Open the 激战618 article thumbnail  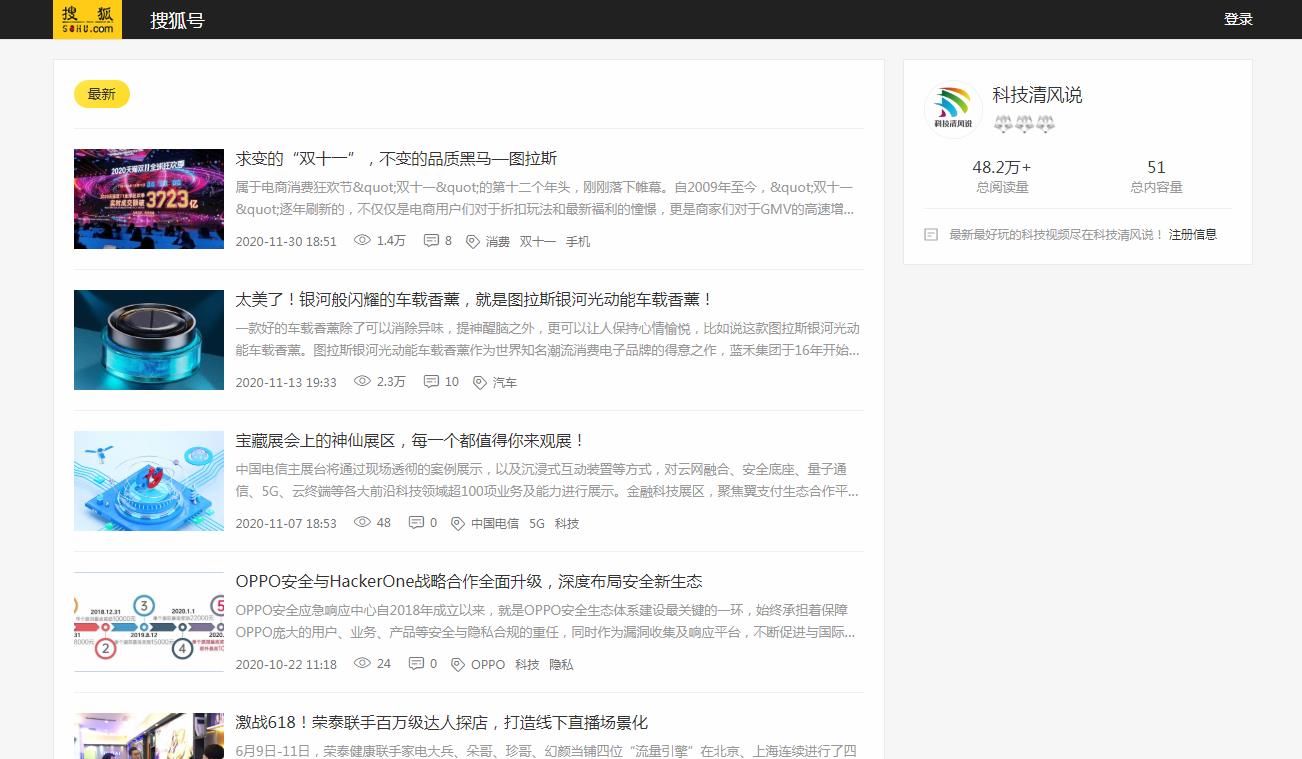tap(149, 736)
